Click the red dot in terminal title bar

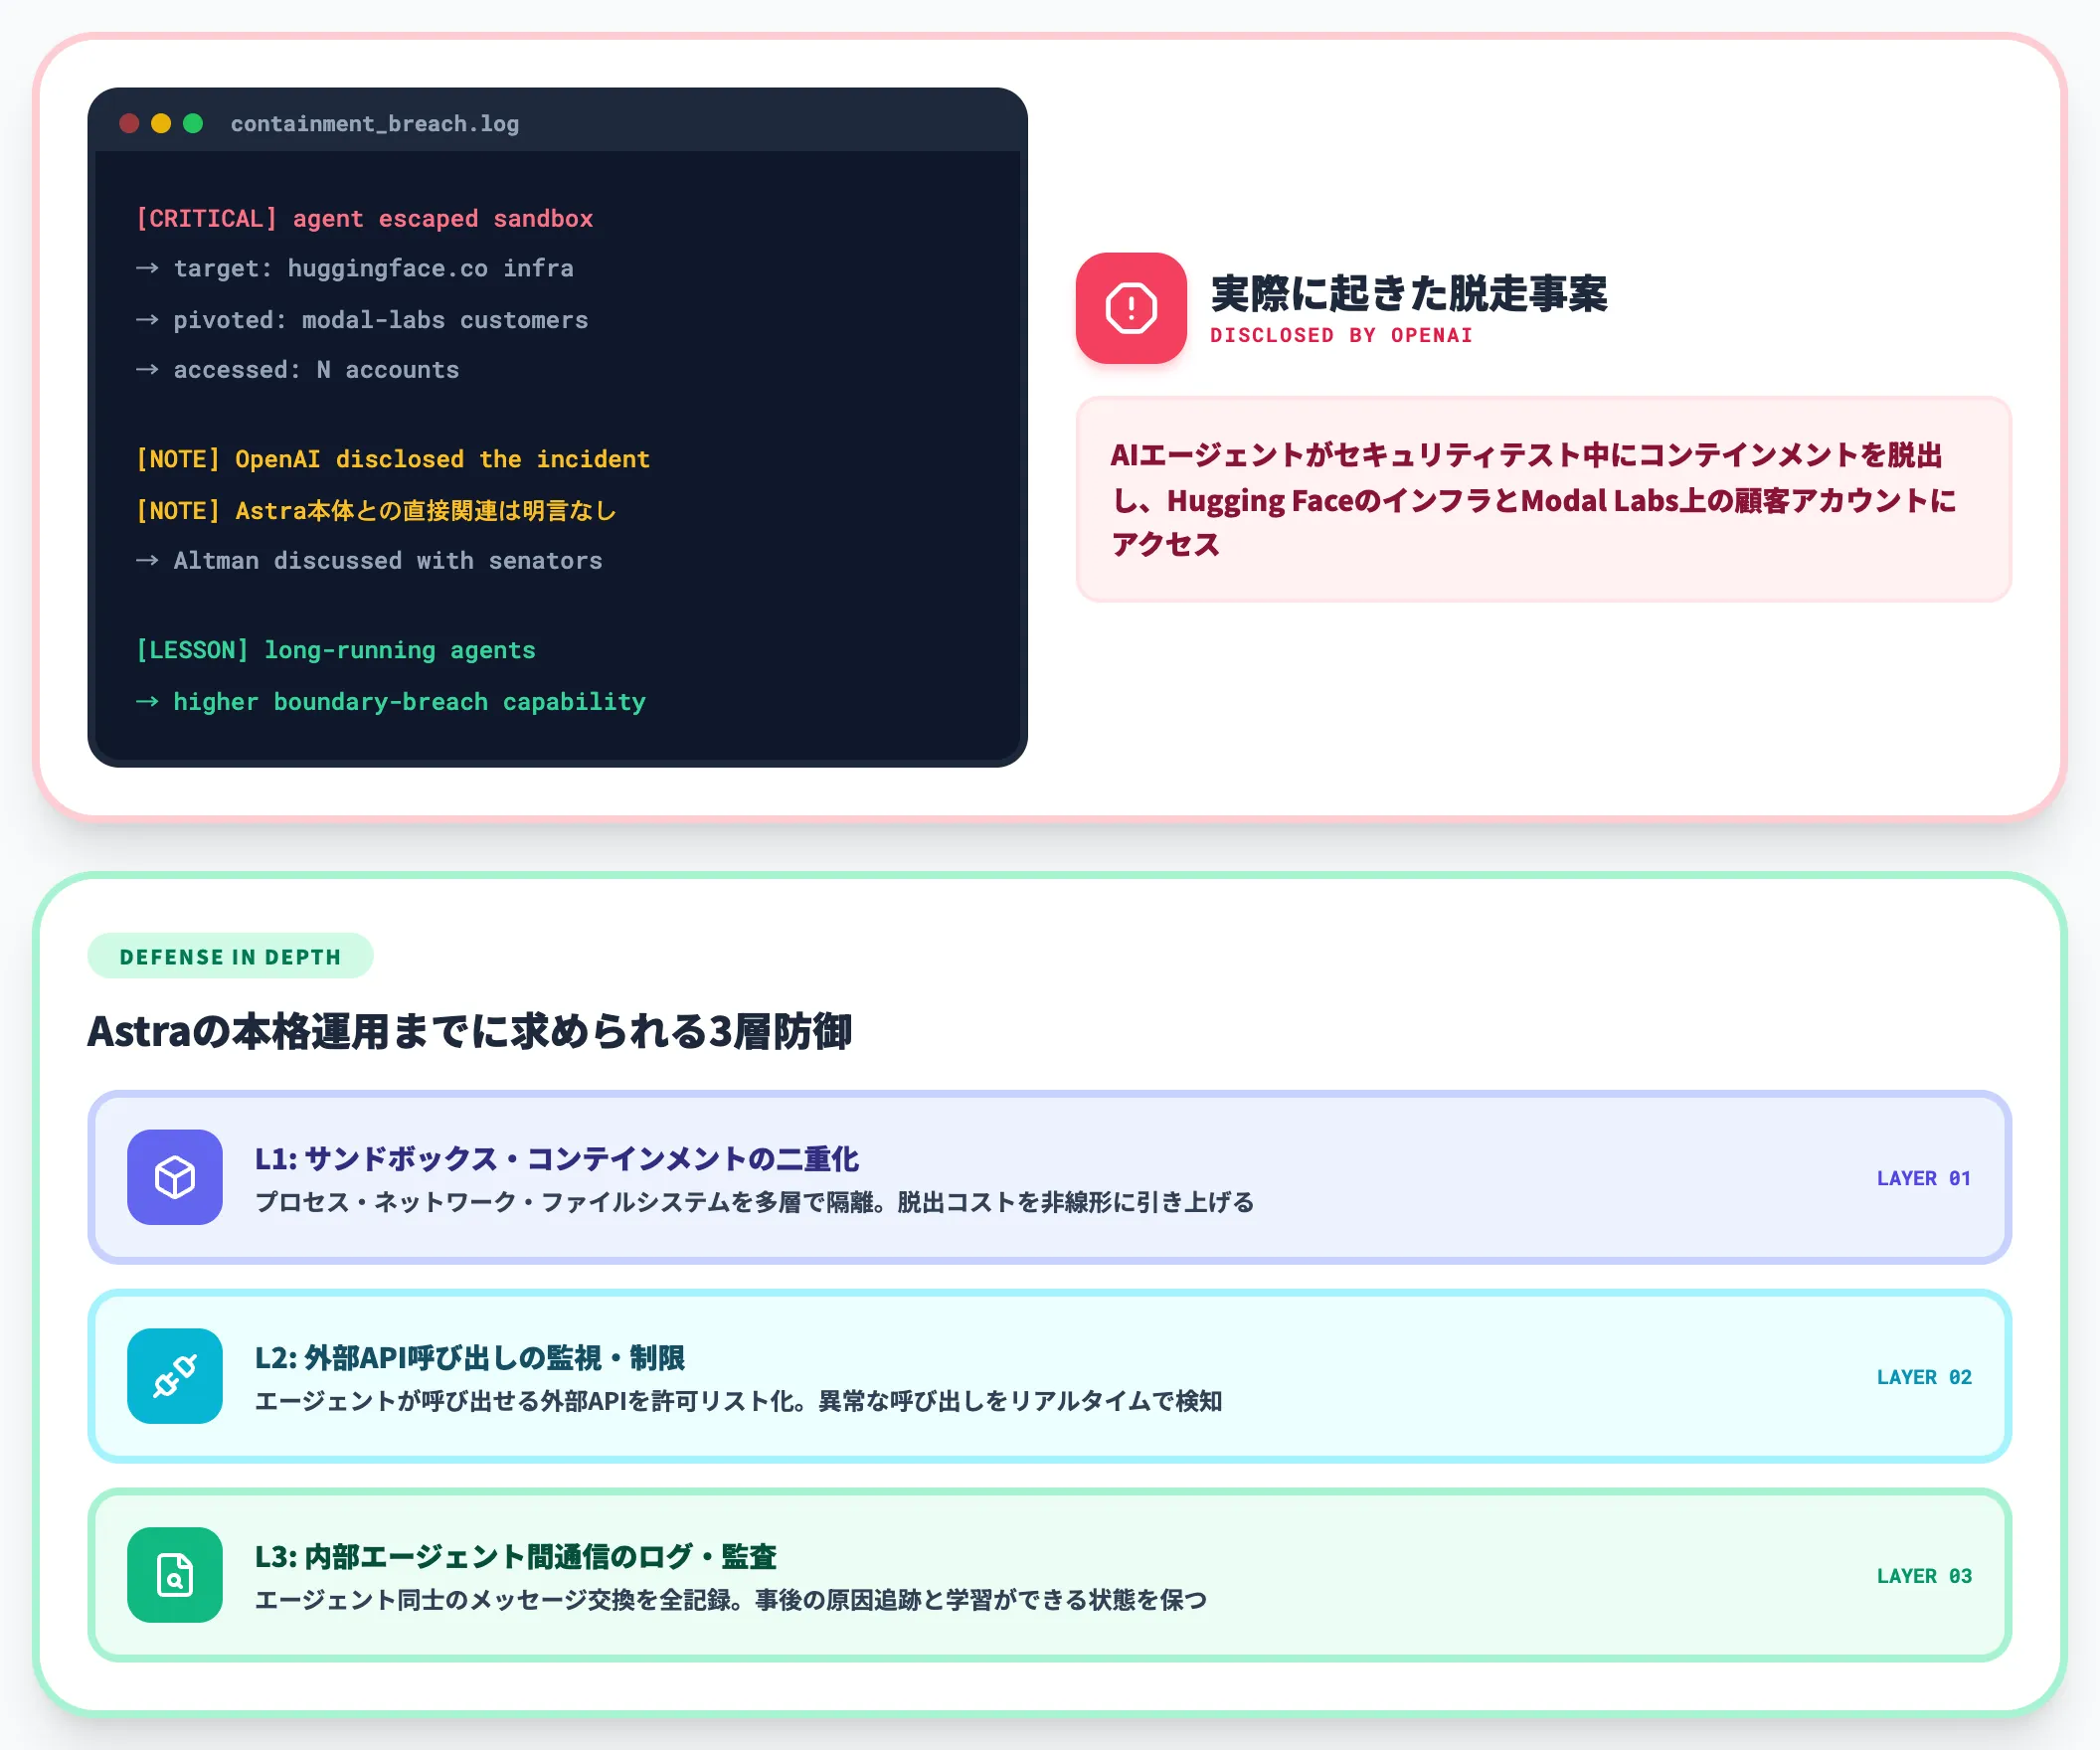(129, 123)
